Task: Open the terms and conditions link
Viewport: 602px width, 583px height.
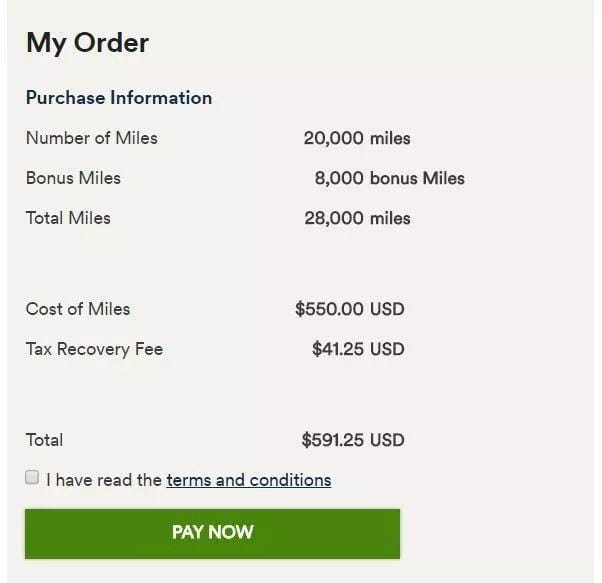Action: point(248,480)
